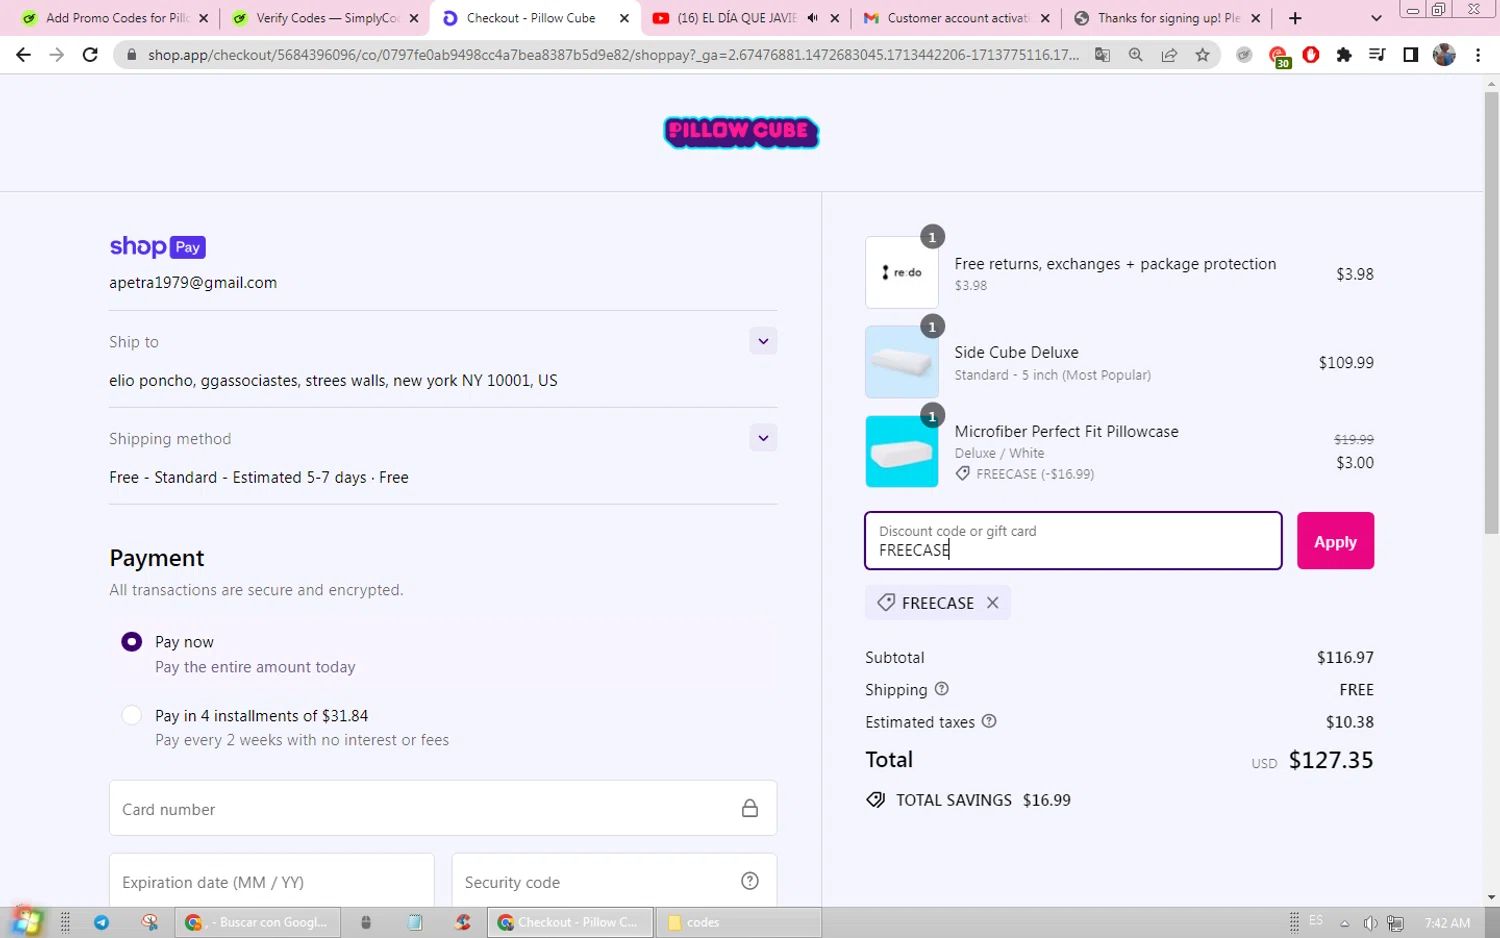Click the email apetra1979@gmail.com
Viewport: 1500px width, 938px height.
(x=193, y=283)
